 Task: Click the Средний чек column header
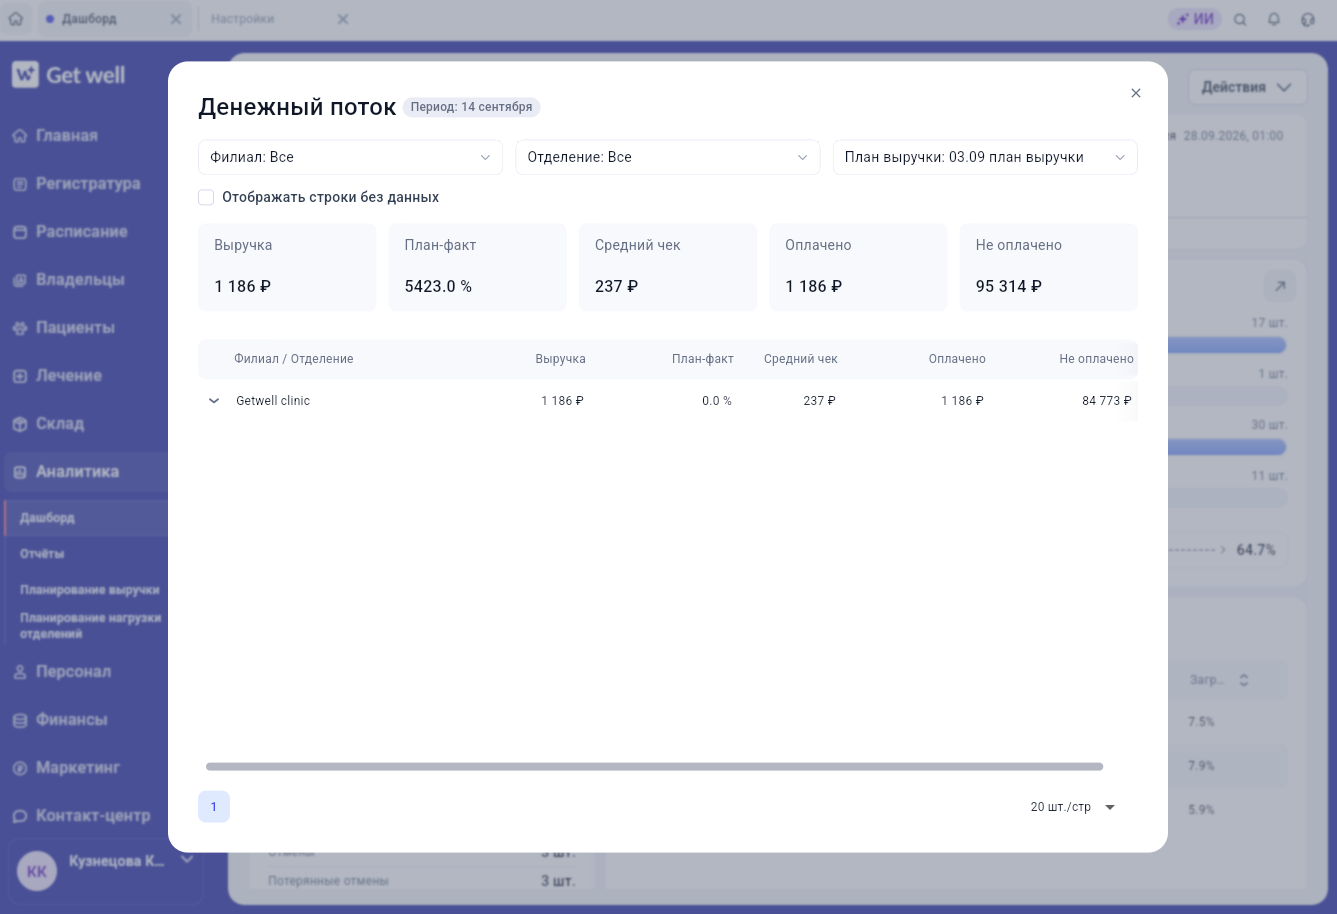801,359
